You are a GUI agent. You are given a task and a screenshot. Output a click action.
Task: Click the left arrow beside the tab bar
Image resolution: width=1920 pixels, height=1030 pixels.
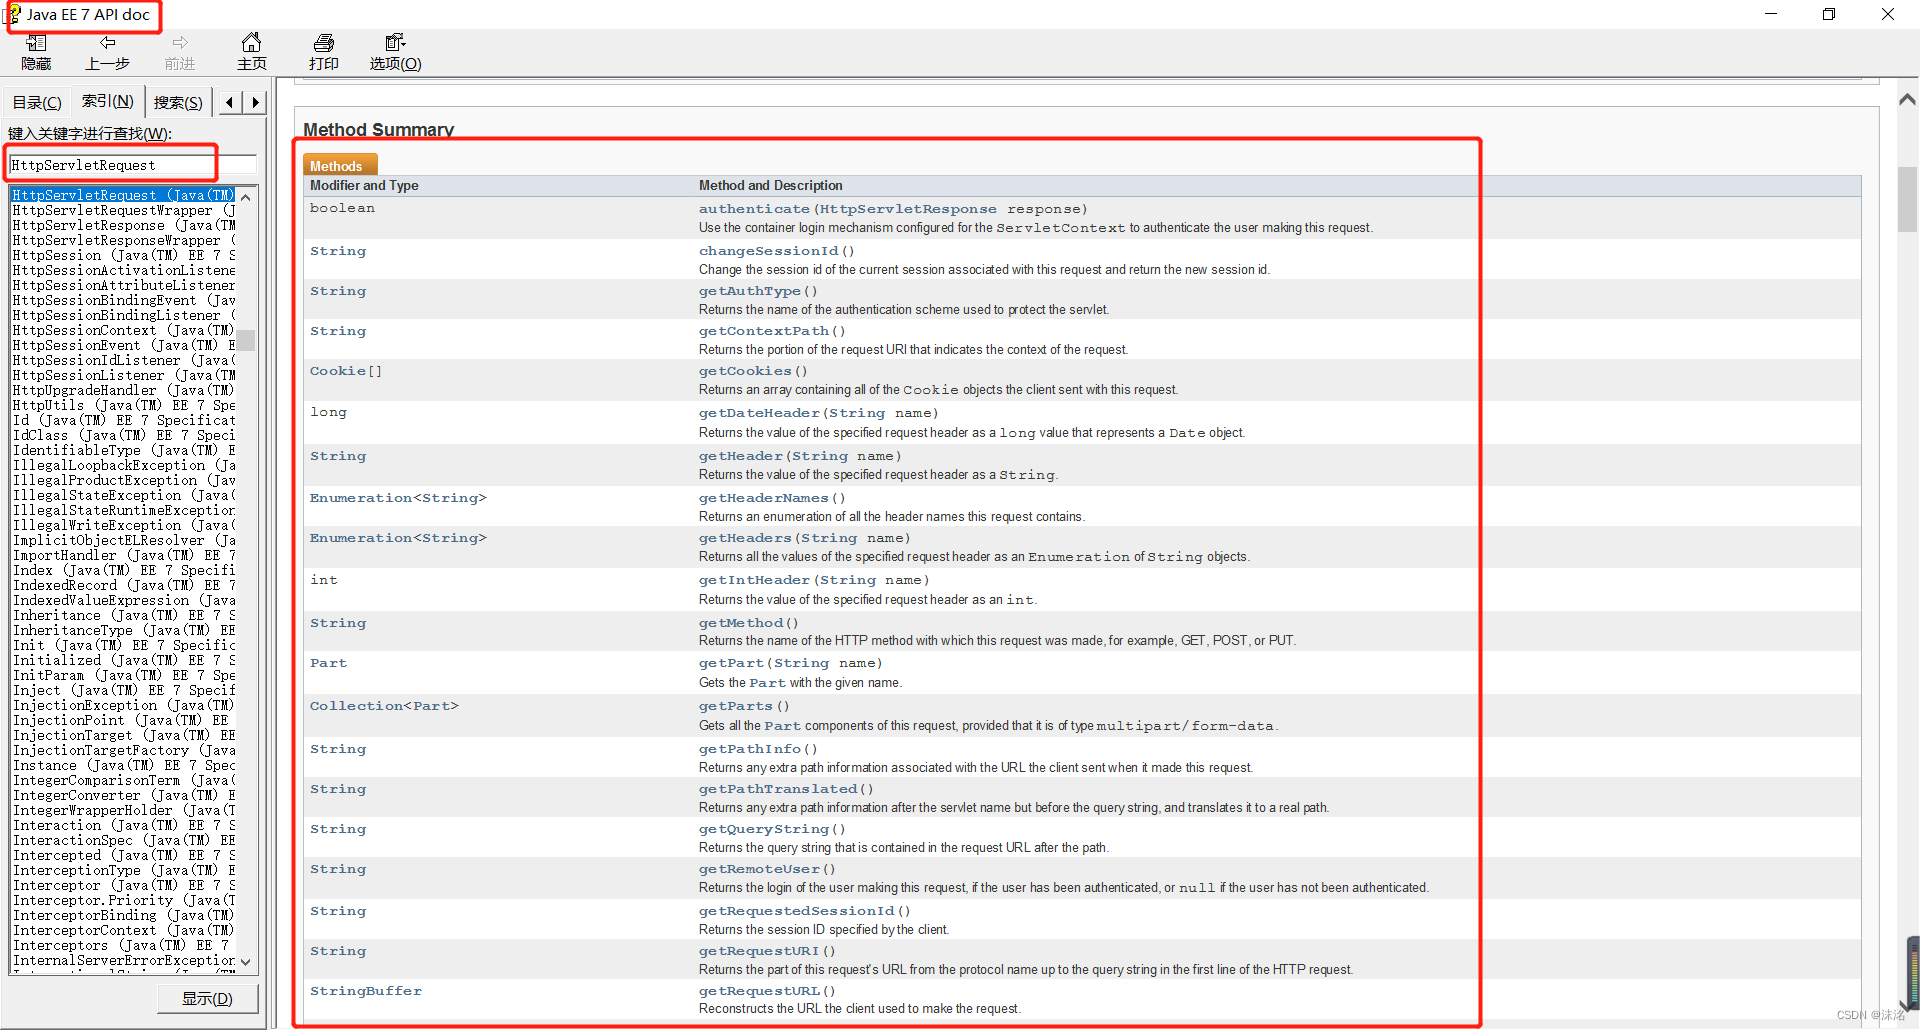click(x=229, y=101)
